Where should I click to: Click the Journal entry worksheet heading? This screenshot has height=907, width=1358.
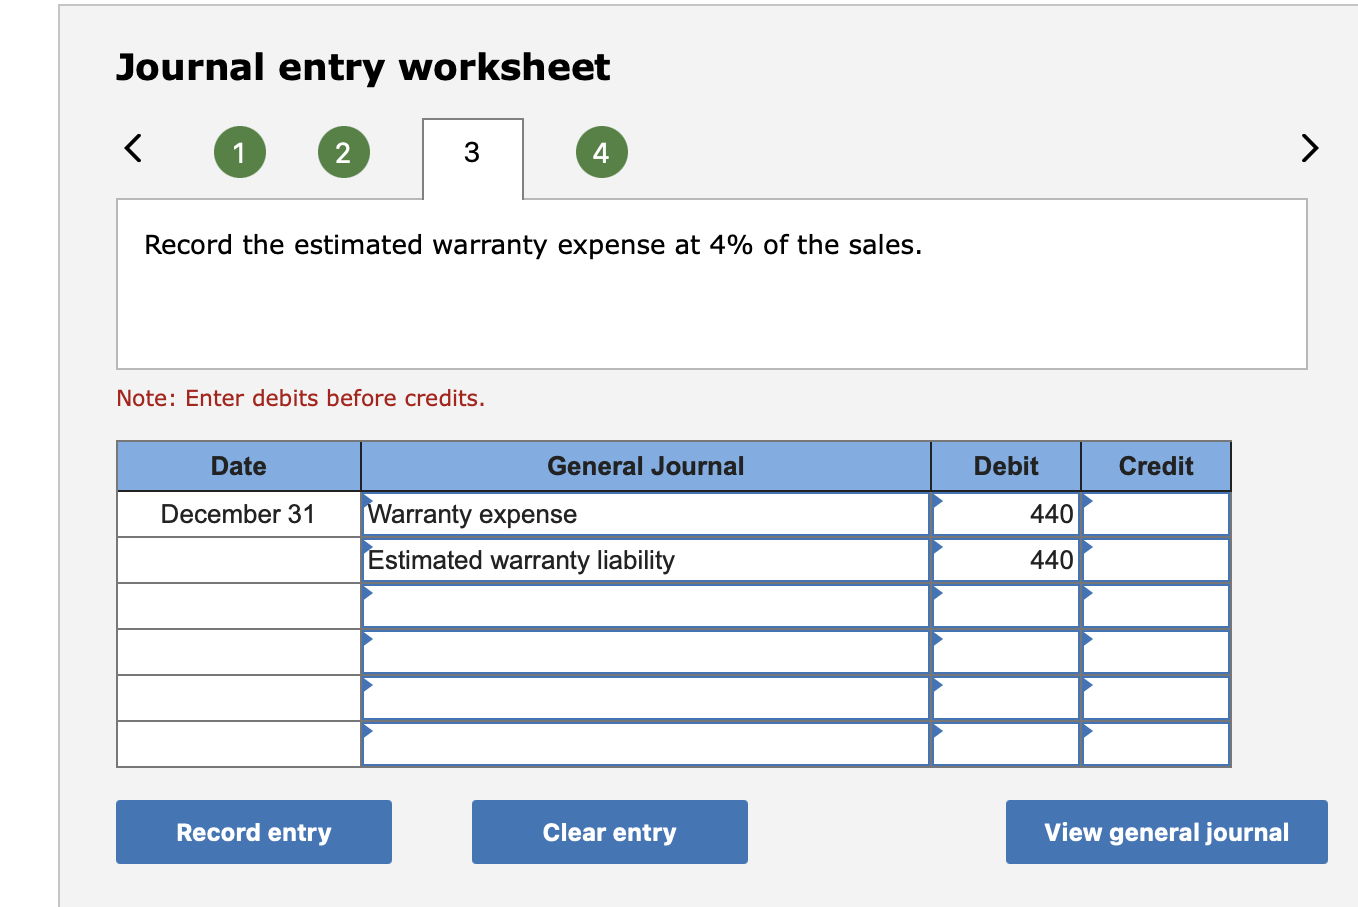[363, 67]
